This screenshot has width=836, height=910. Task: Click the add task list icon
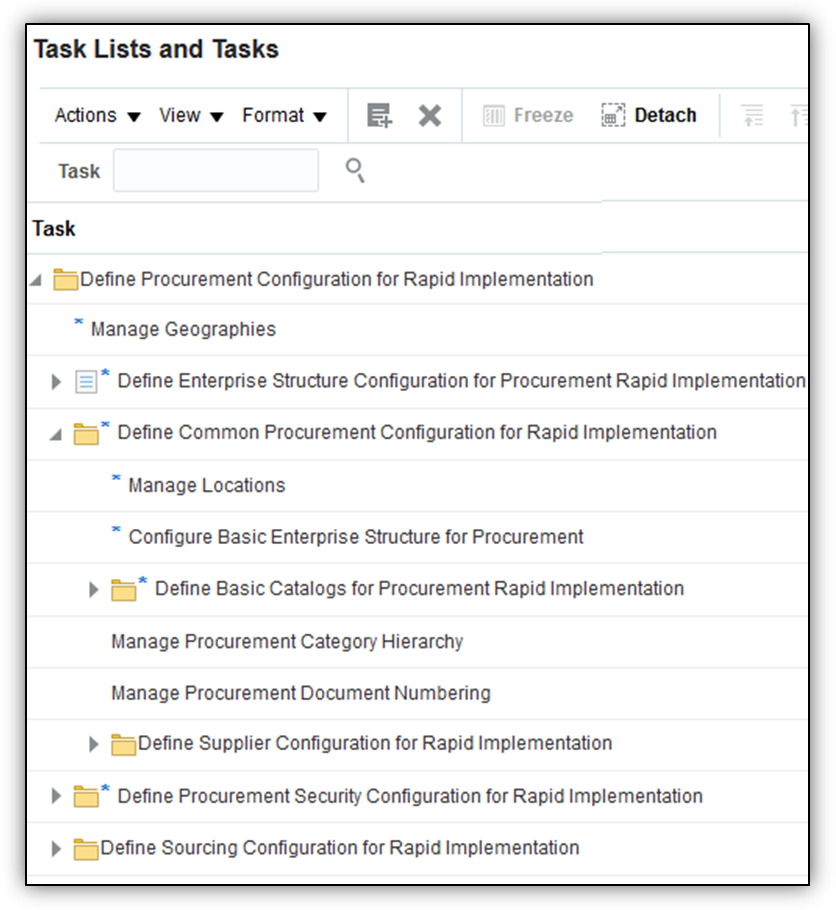379,116
